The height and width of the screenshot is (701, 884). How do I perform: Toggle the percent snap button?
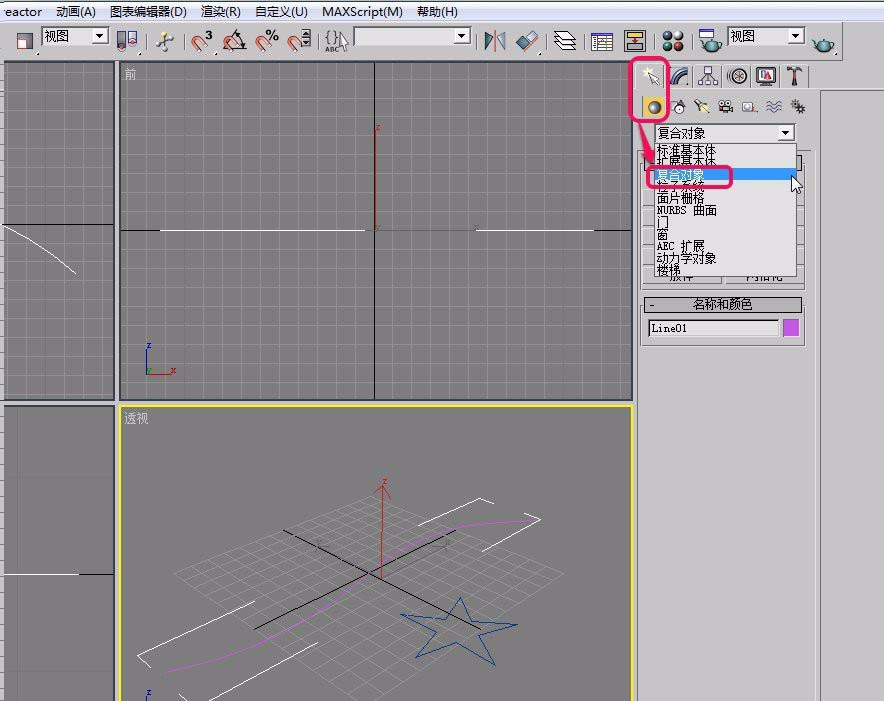[x=267, y=41]
